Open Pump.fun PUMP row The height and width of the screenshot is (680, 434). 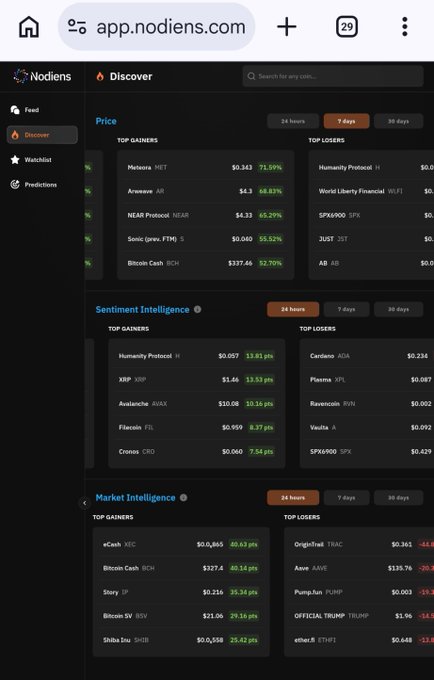pyautogui.click(x=361, y=592)
